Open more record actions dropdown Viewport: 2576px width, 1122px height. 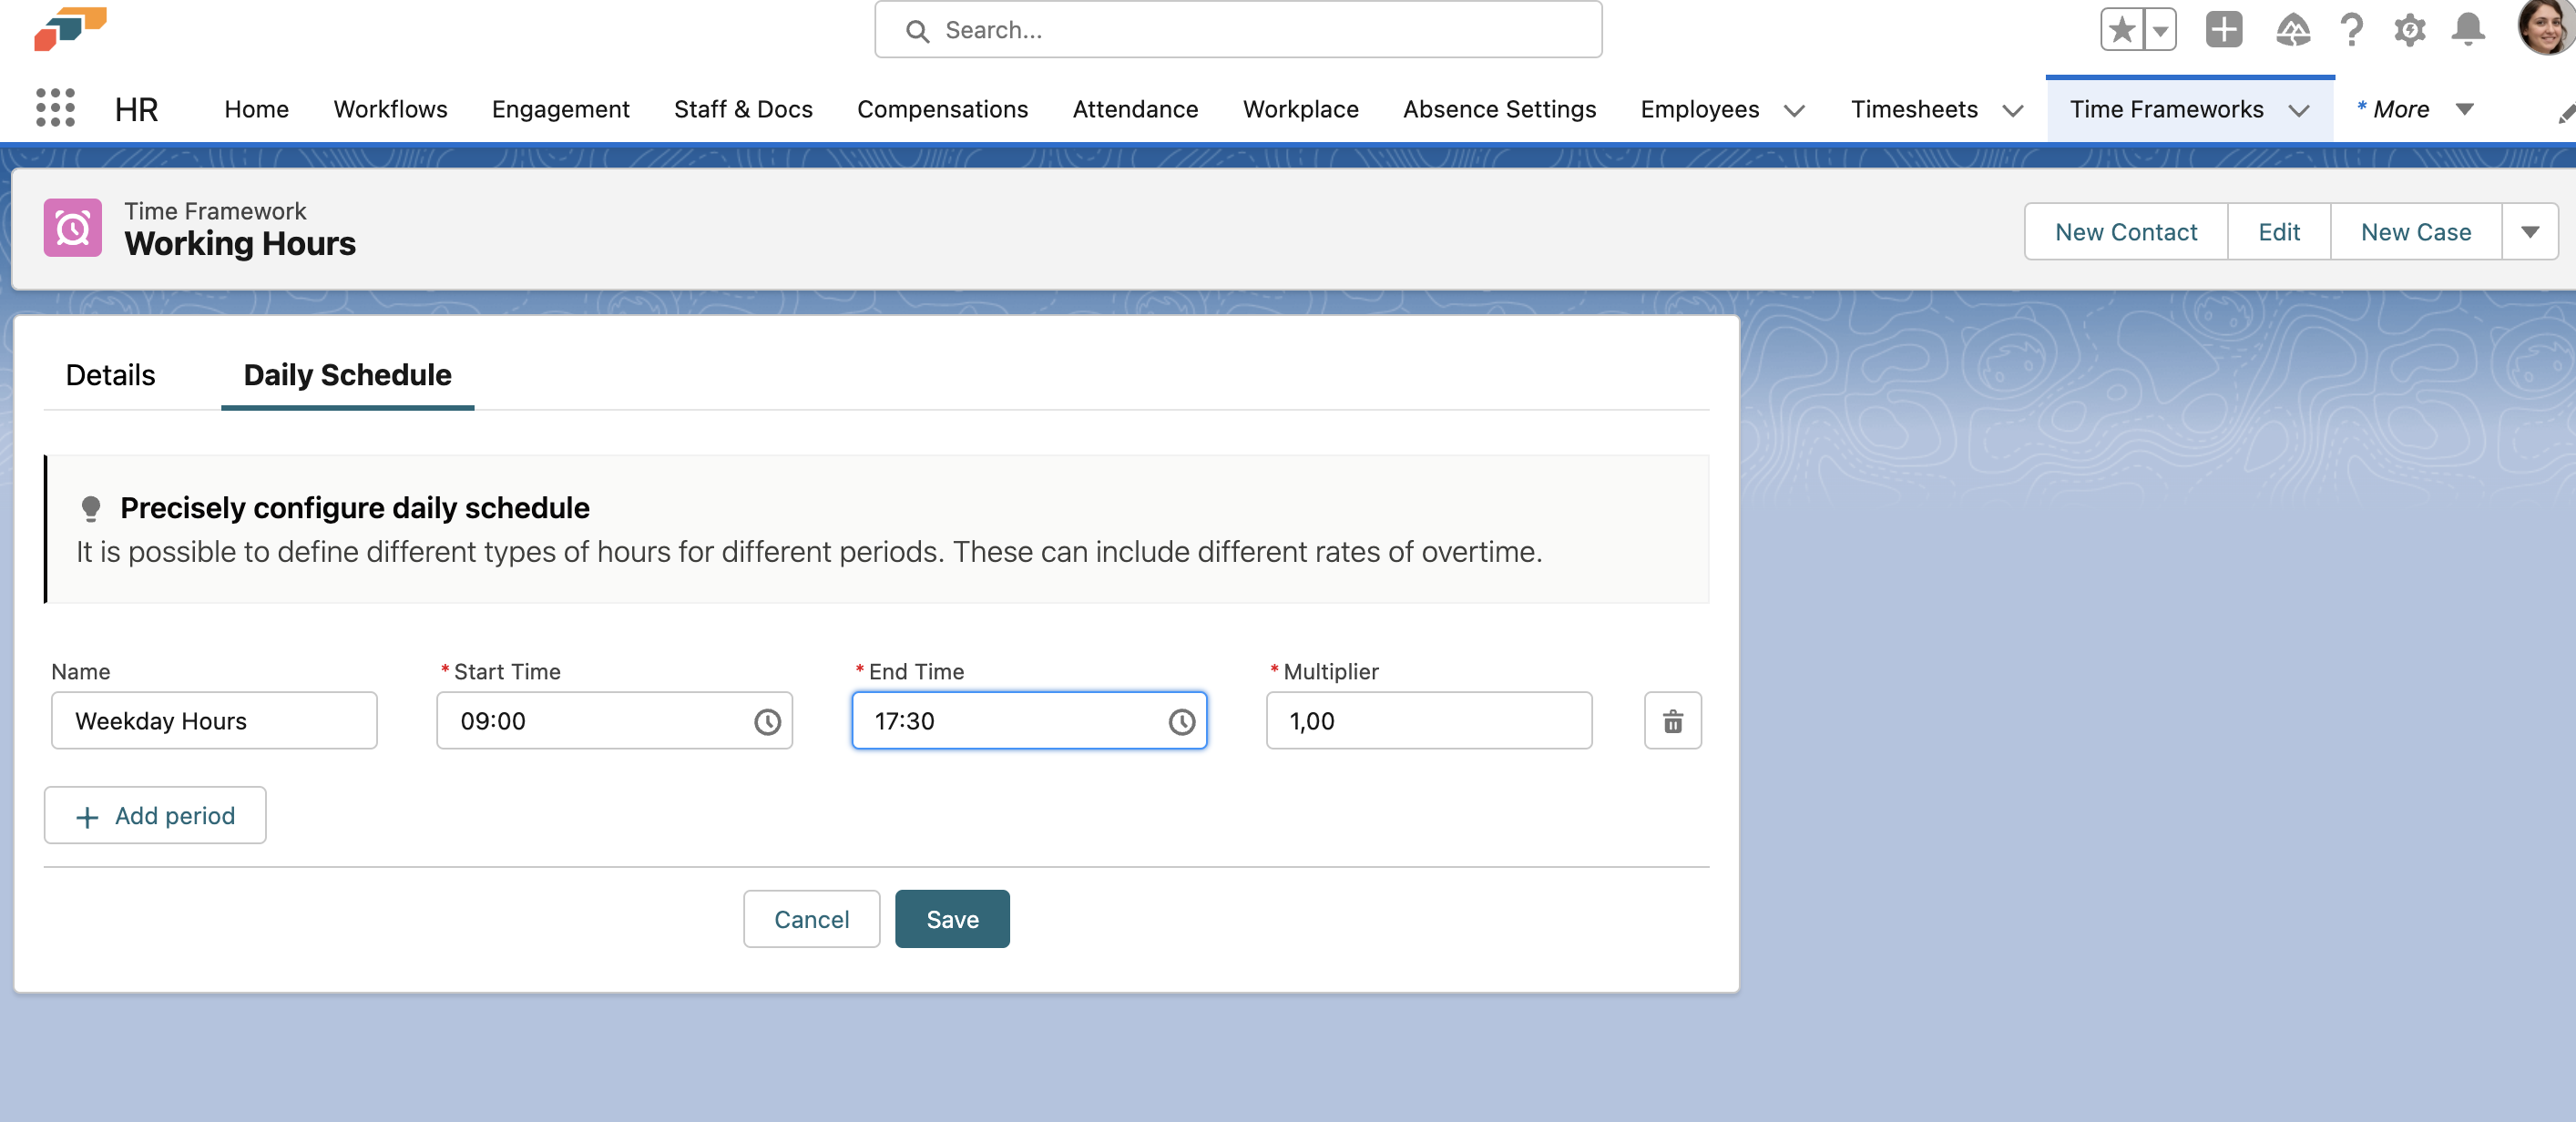pyautogui.click(x=2529, y=232)
